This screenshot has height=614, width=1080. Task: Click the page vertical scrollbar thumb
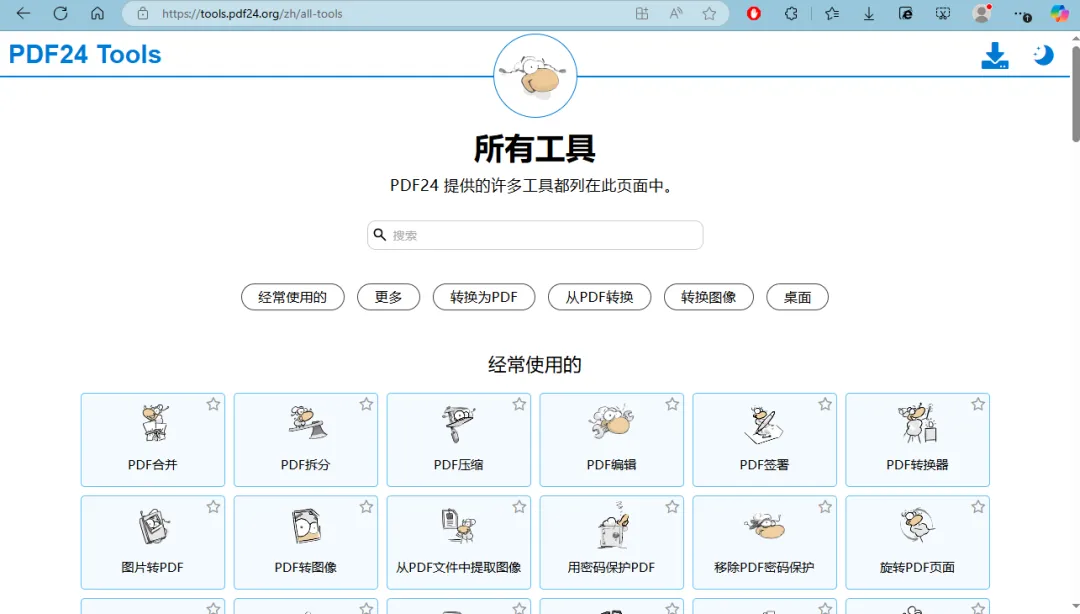1075,93
